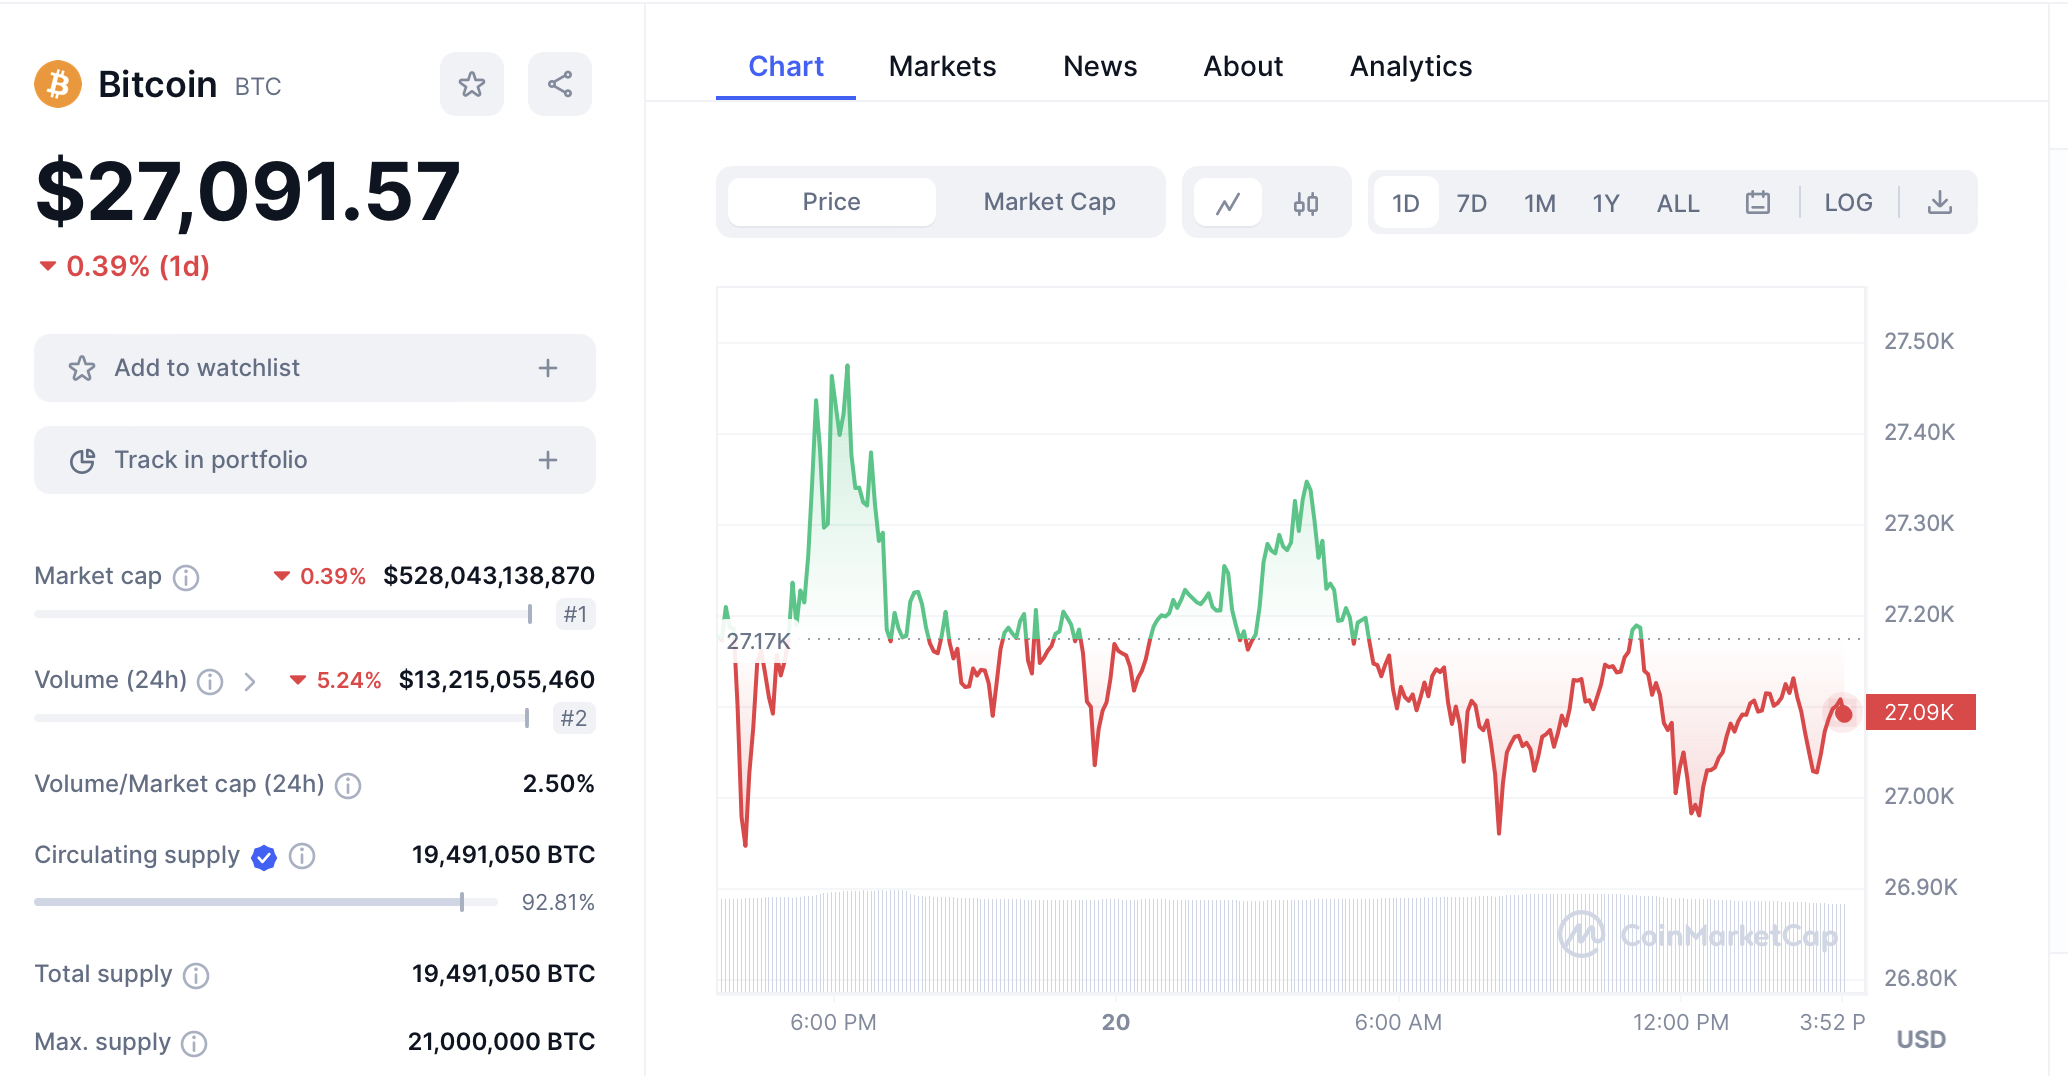Image resolution: width=2068 pixels, height=1076 pixels.
Task: Open the calendar date range picker
Action: pyautogui.click(x=1757, y=203)
